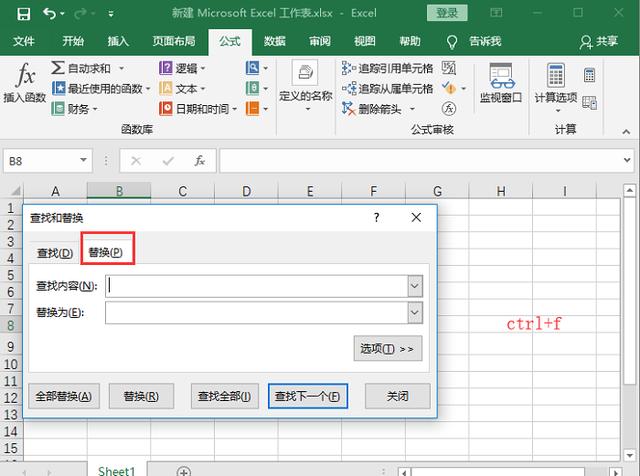Click Remove Arrows (删除箭头)
Screen dimensions: 640x476
371,109
